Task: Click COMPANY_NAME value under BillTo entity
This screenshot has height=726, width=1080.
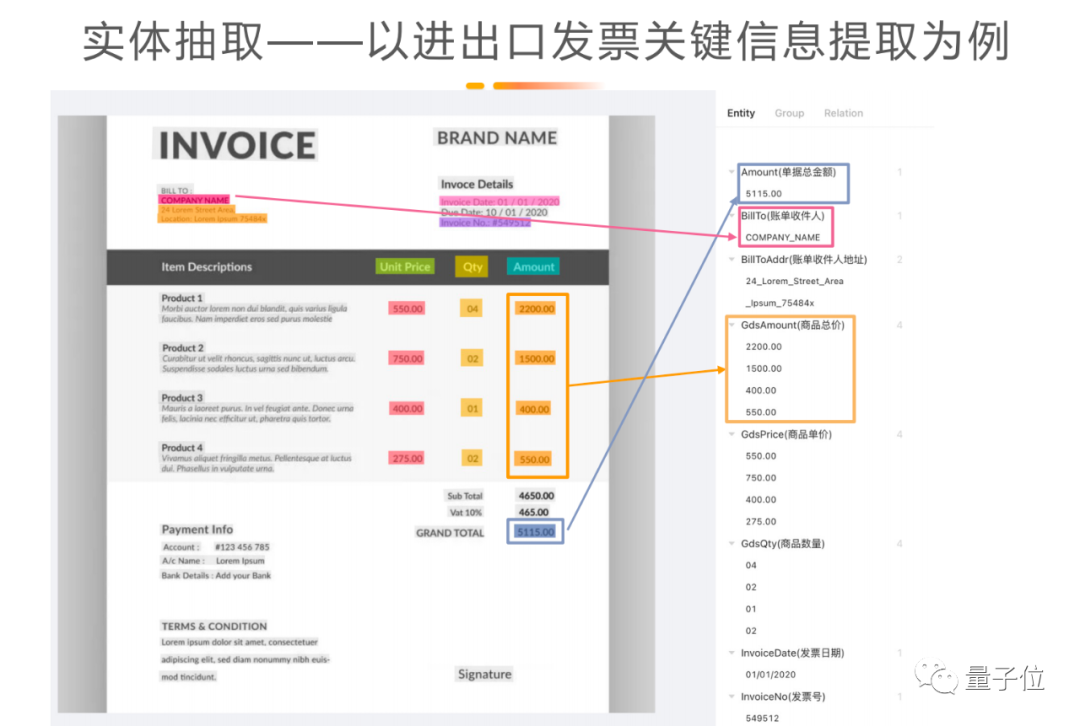Action: tap(782, 238)
